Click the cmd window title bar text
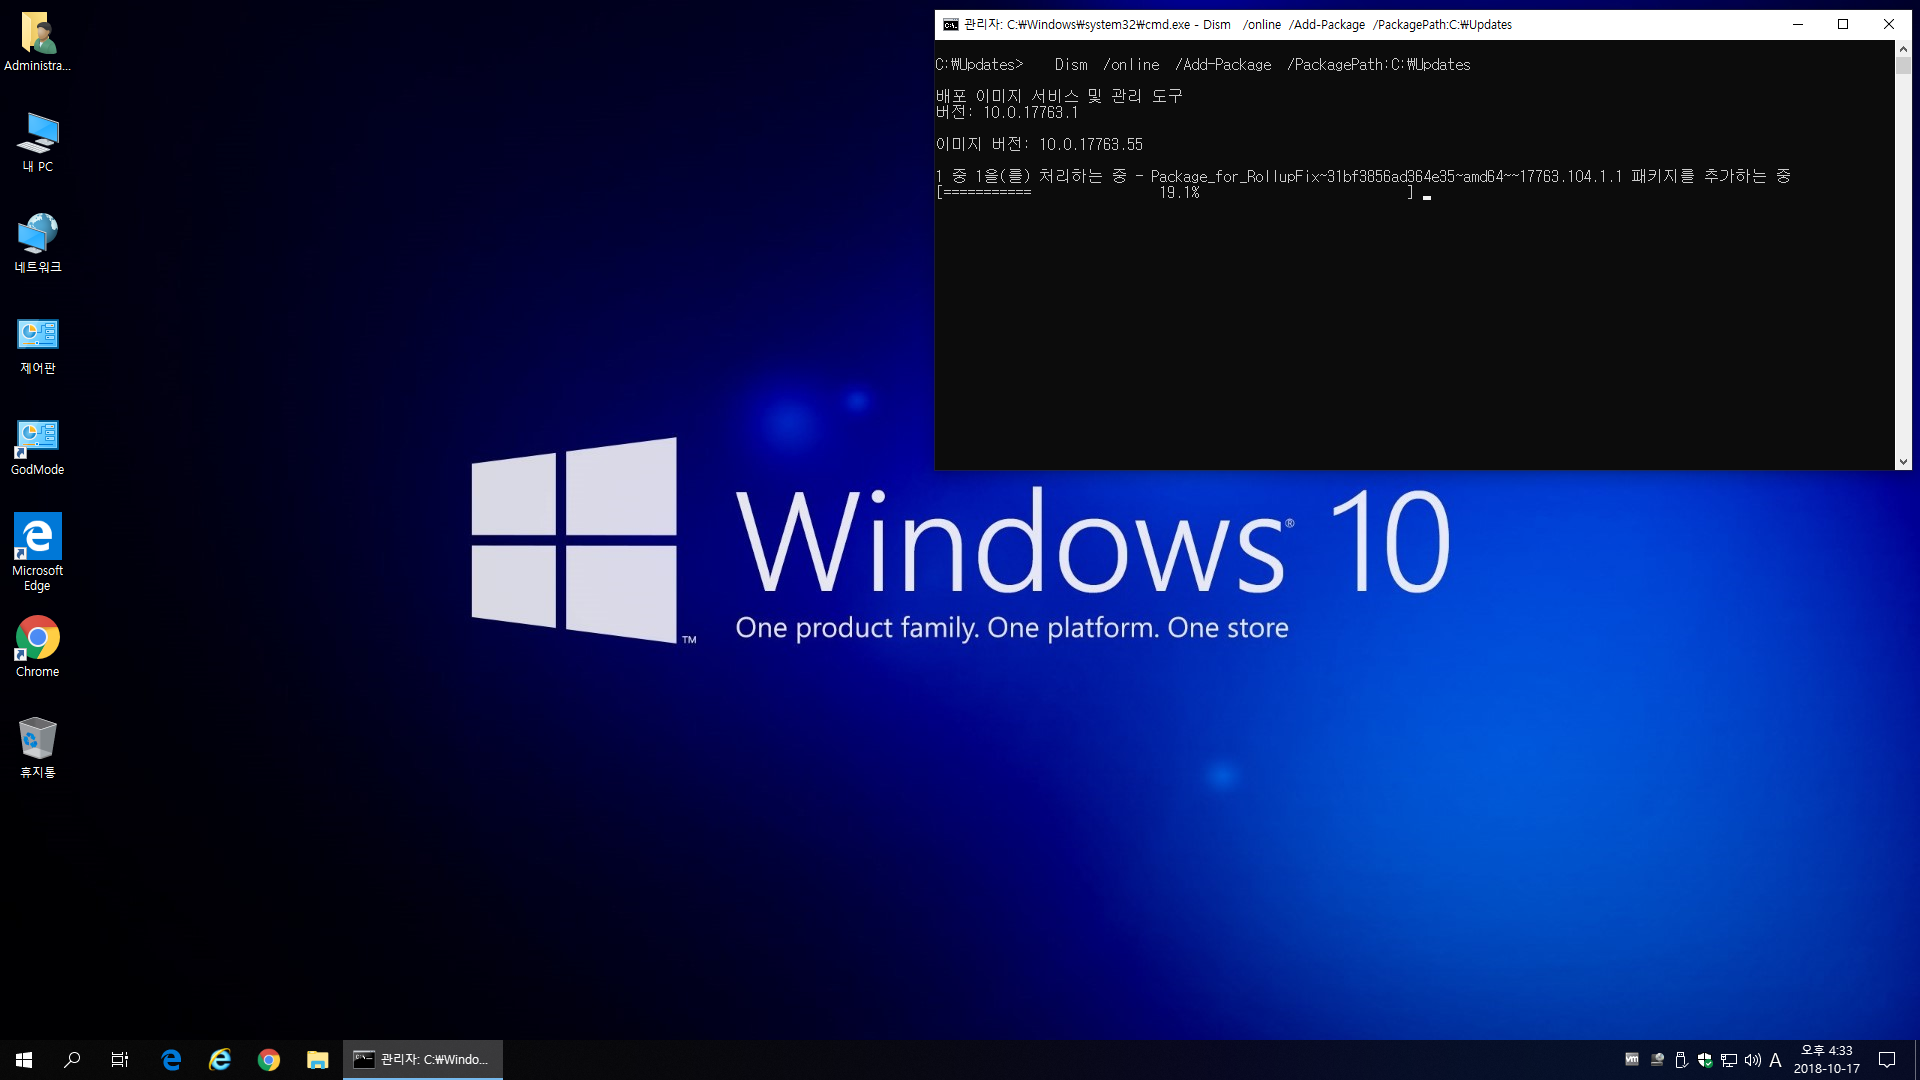The width and height of the screenshot is (1920, 1080). [1238, 25]
